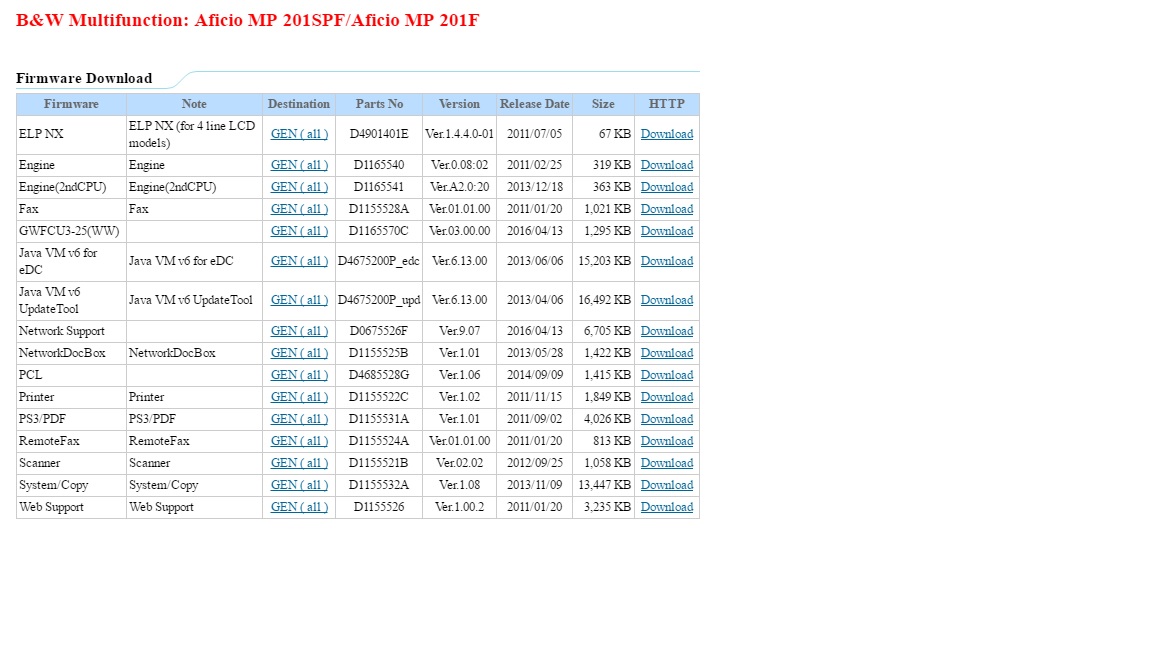Open GEN ( all ) in the Printer row
This screenshot has height=648, width=1152.
click(x=299, y=397)
